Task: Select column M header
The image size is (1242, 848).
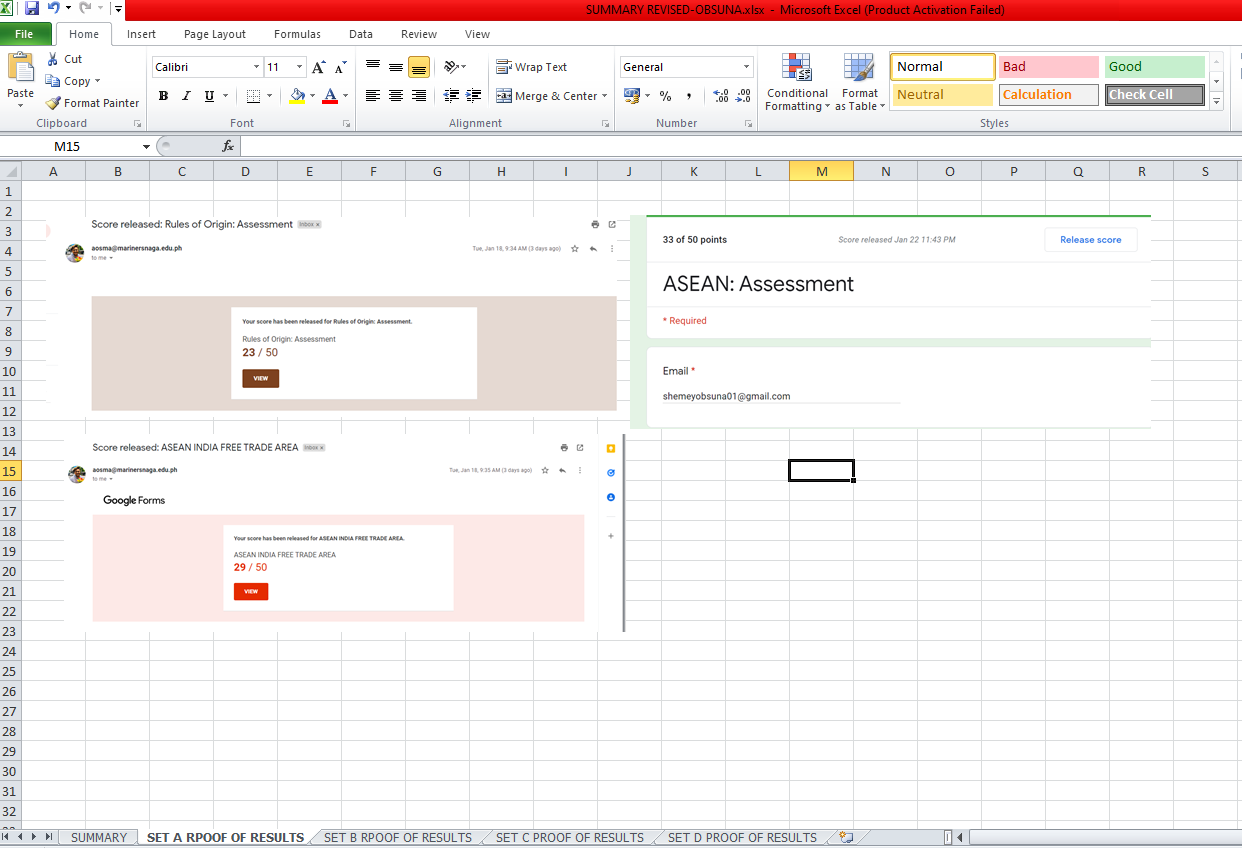Action: coord(821,171)
